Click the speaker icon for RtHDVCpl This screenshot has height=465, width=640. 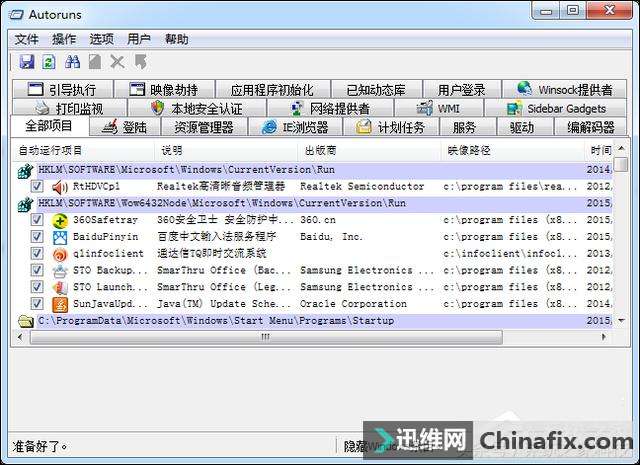click(60, 187)
